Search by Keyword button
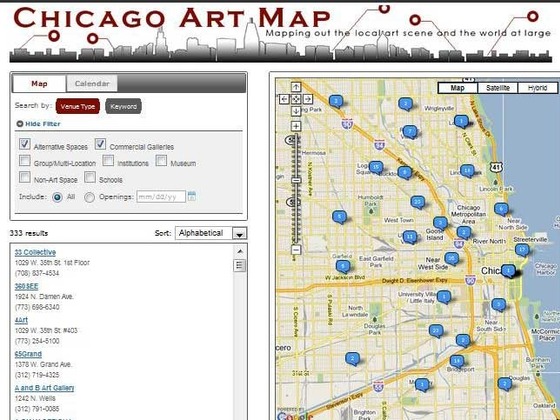 point(123,106)
